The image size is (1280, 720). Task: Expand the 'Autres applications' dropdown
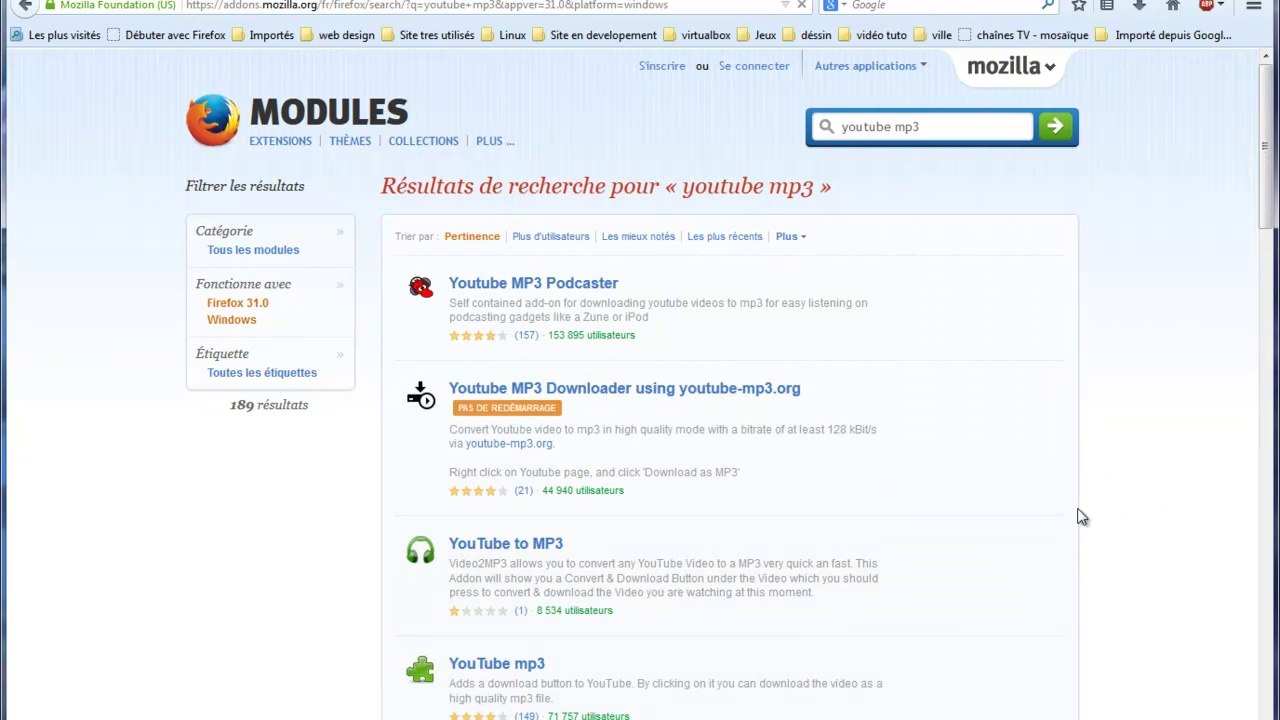[871, 66]
